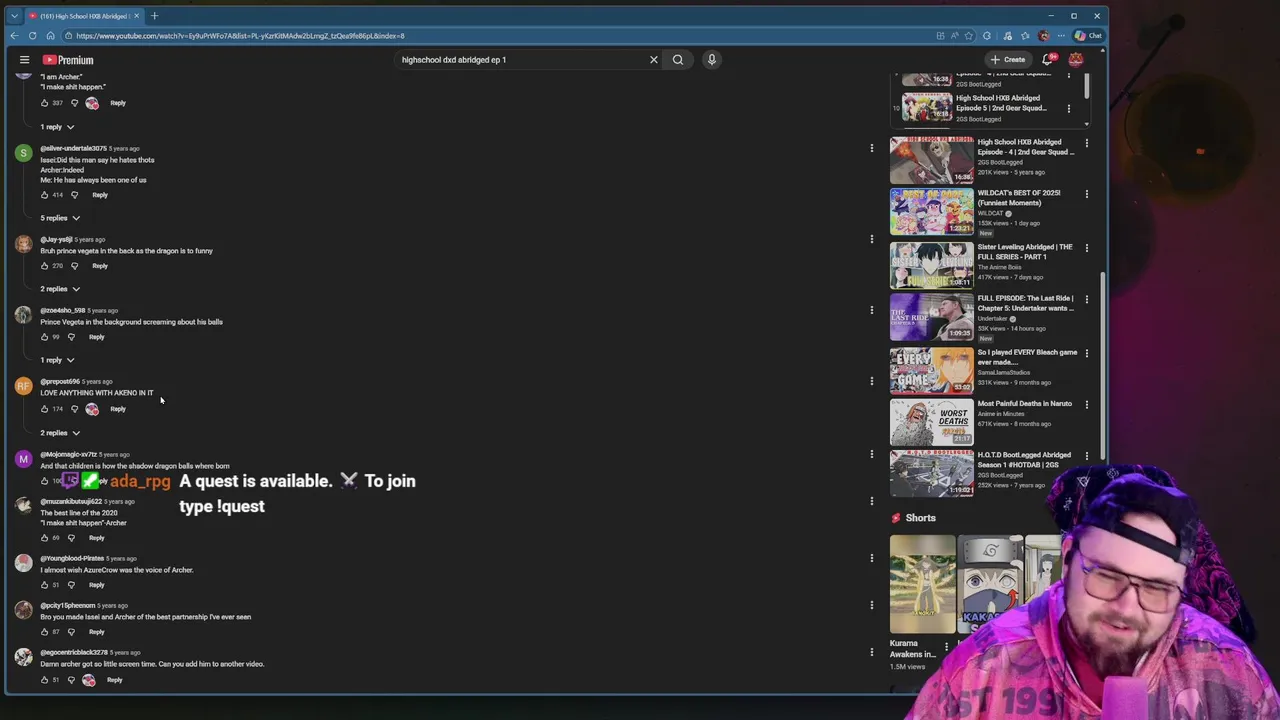The height and width of the screenshot is (720, 1280).
Task: Open options menu for @silver-undertale3075 comment
Action: click(871, 149)
